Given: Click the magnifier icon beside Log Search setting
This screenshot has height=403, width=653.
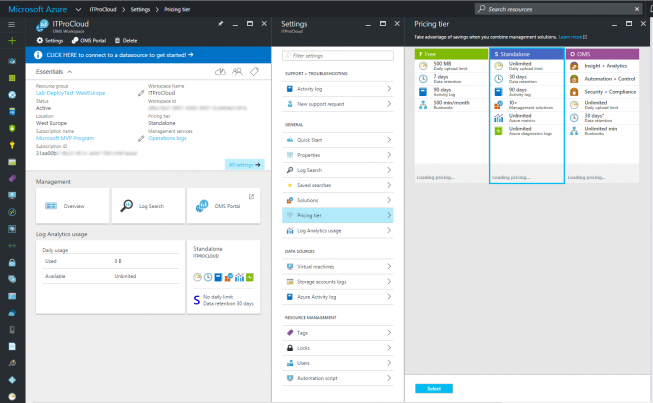Looking at the screenshot, I should 290,170.
